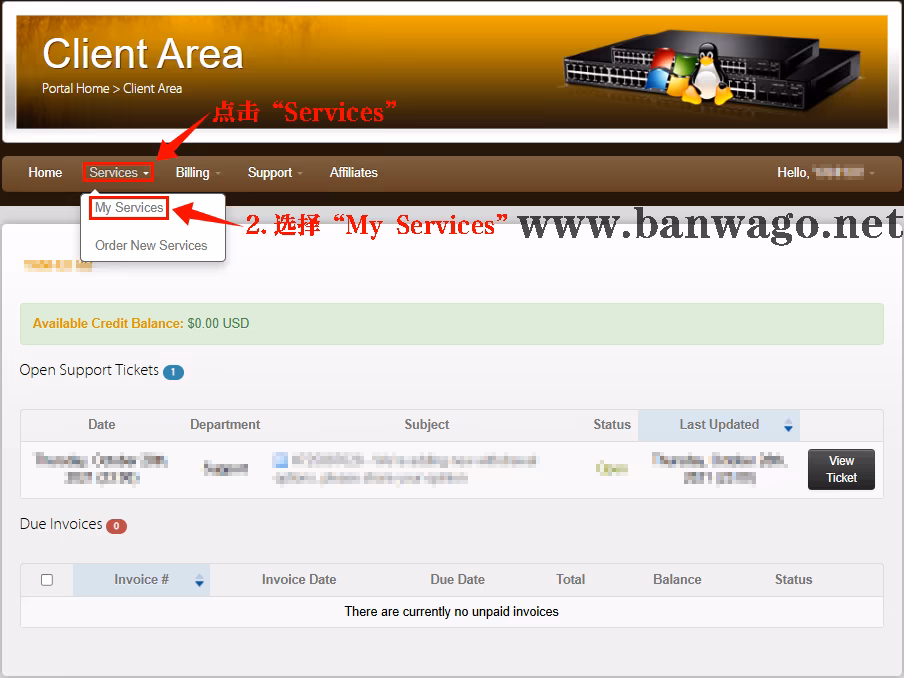Viewport: 904px width, 678px height.
Task: Open the Billing dropdown menu
Action: click(x=197, y=172)
